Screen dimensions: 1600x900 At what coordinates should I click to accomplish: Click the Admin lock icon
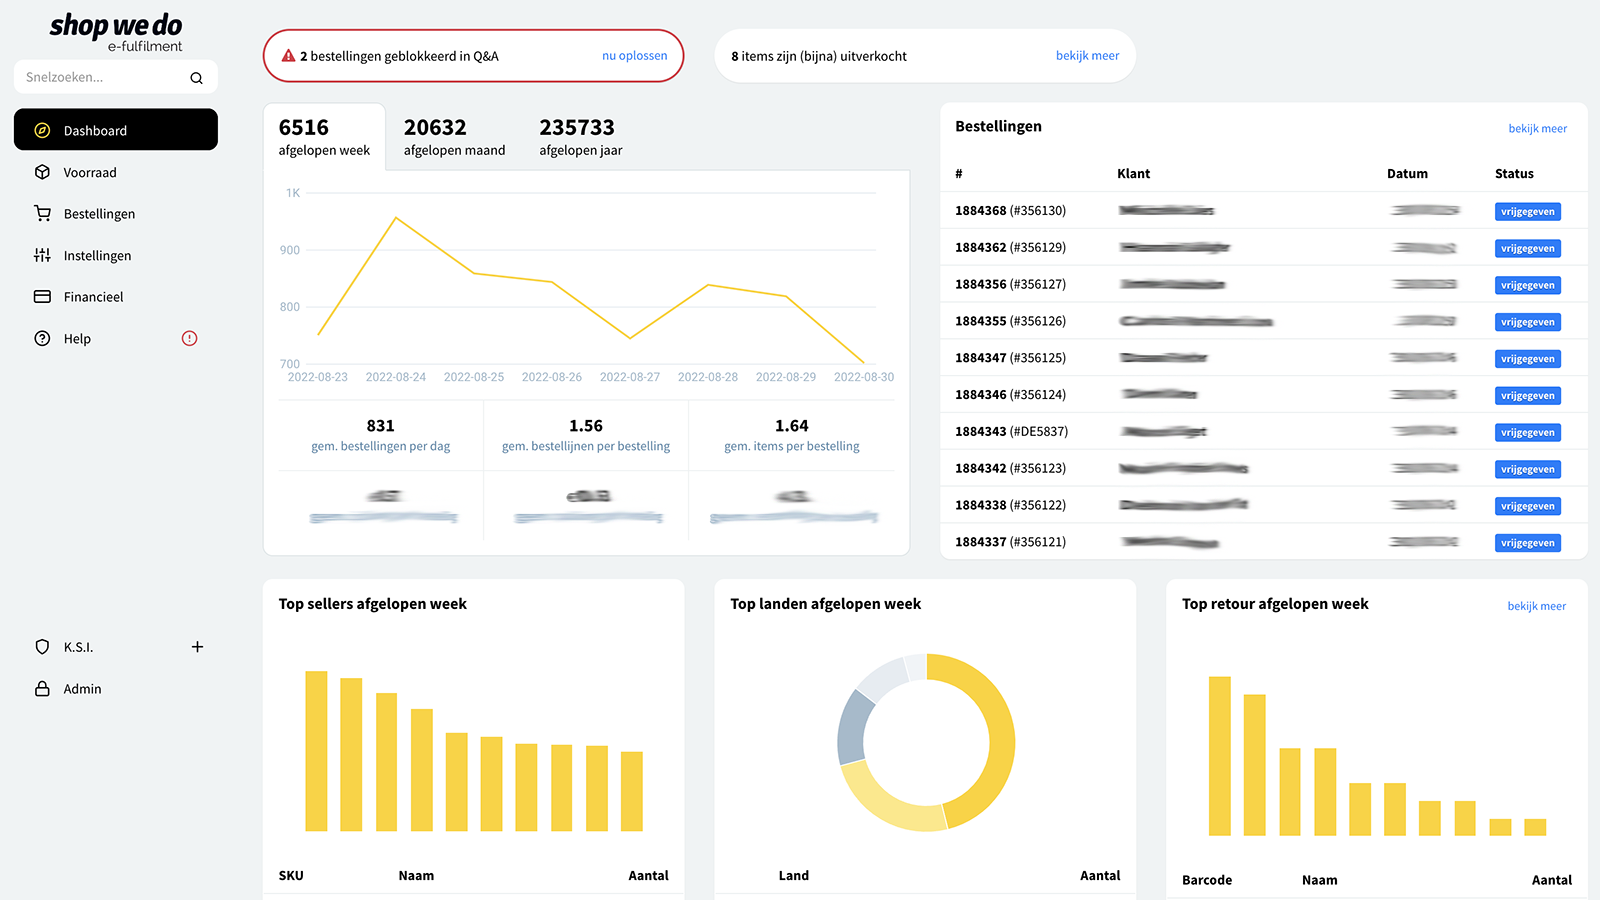[42, 689]
